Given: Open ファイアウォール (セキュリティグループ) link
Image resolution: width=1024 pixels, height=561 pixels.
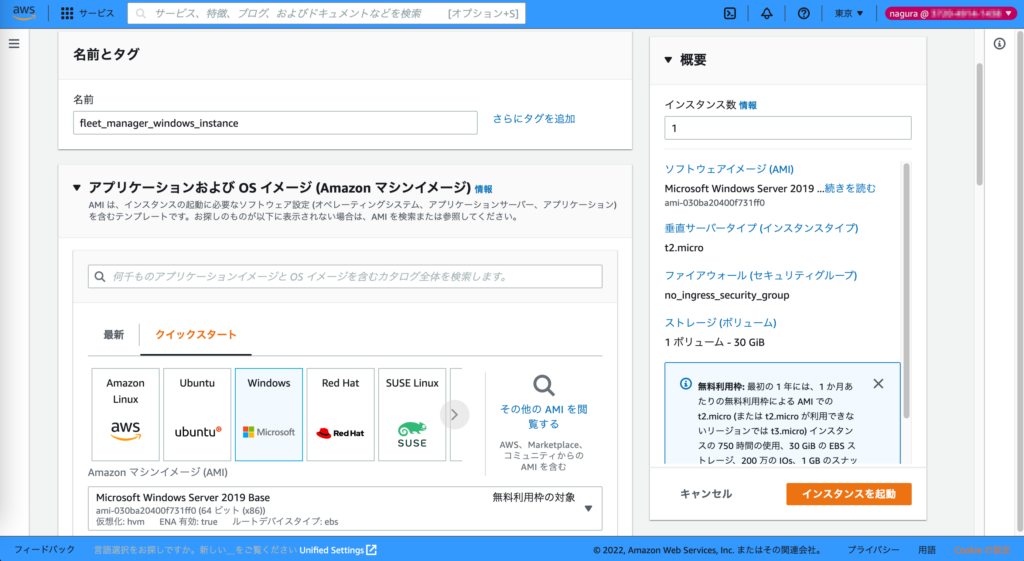Looking at the screenshot, I should (x=761, y=276).
